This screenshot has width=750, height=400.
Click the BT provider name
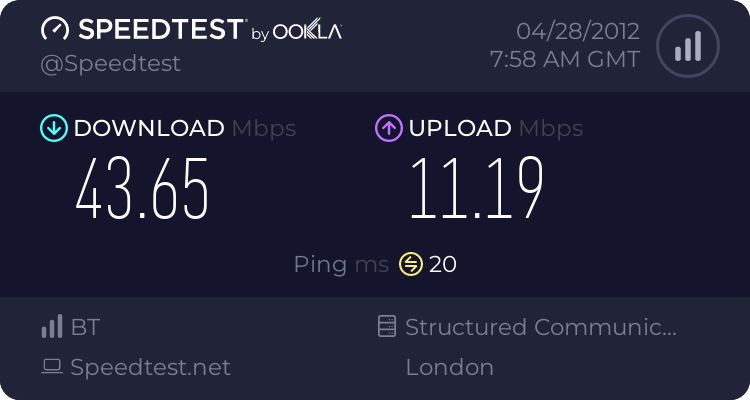(85, 327)
